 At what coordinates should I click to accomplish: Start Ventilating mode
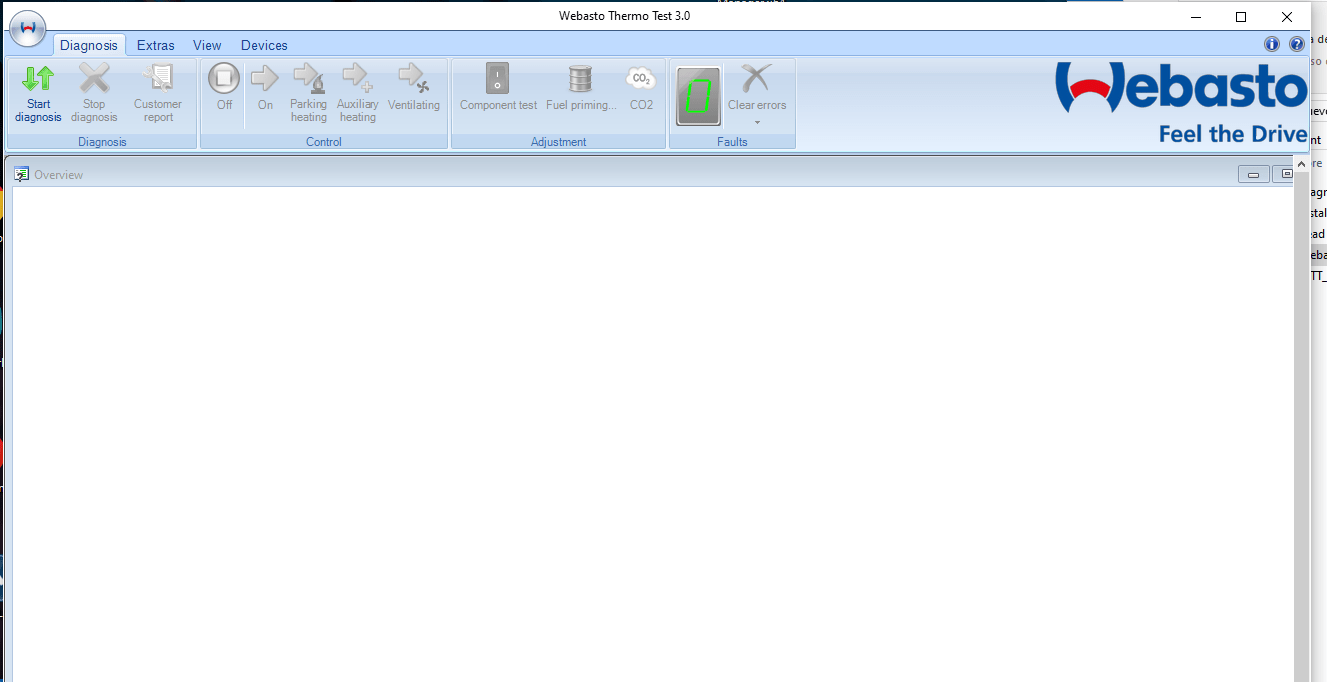pyautogui.click(x=413, y=79)
